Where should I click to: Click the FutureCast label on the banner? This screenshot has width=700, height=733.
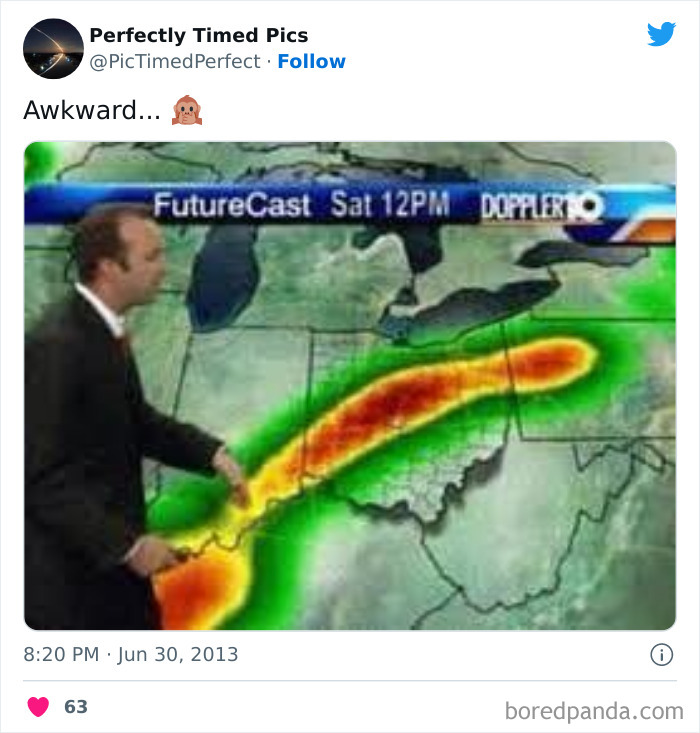click(x=232, y=205)
